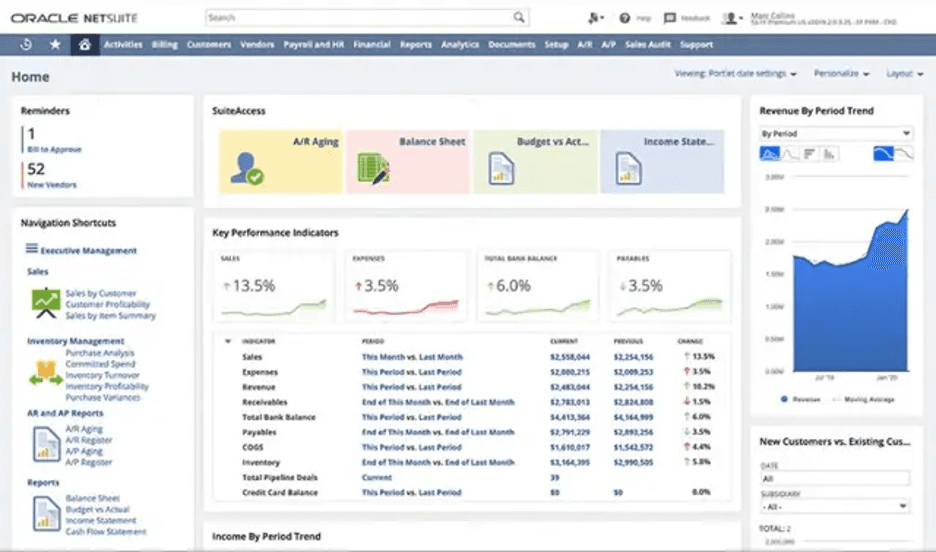Collapse the KPI indicator table arrow

pos(227,342)
